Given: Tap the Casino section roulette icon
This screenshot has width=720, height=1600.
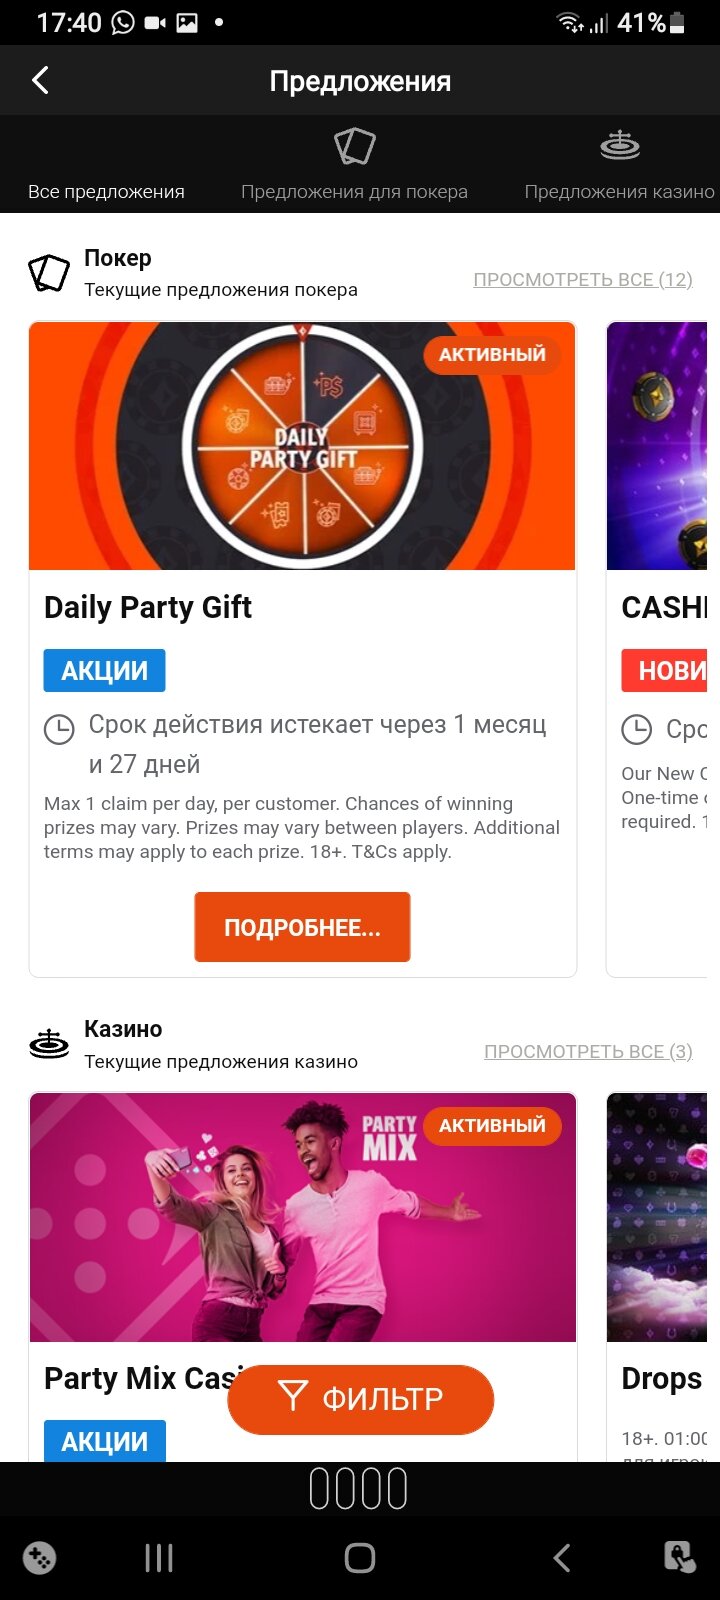Looking at the screenshot, I should 49,1044.
